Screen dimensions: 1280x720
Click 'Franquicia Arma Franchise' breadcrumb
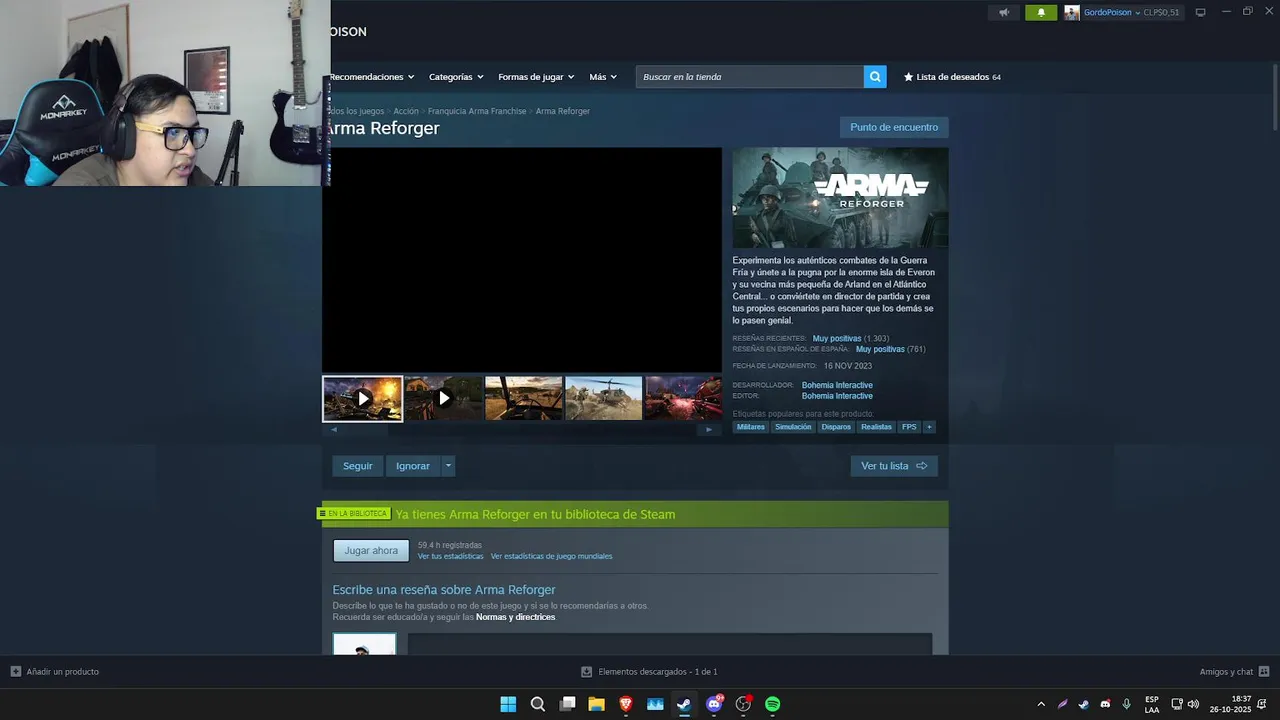click(477, 111)
